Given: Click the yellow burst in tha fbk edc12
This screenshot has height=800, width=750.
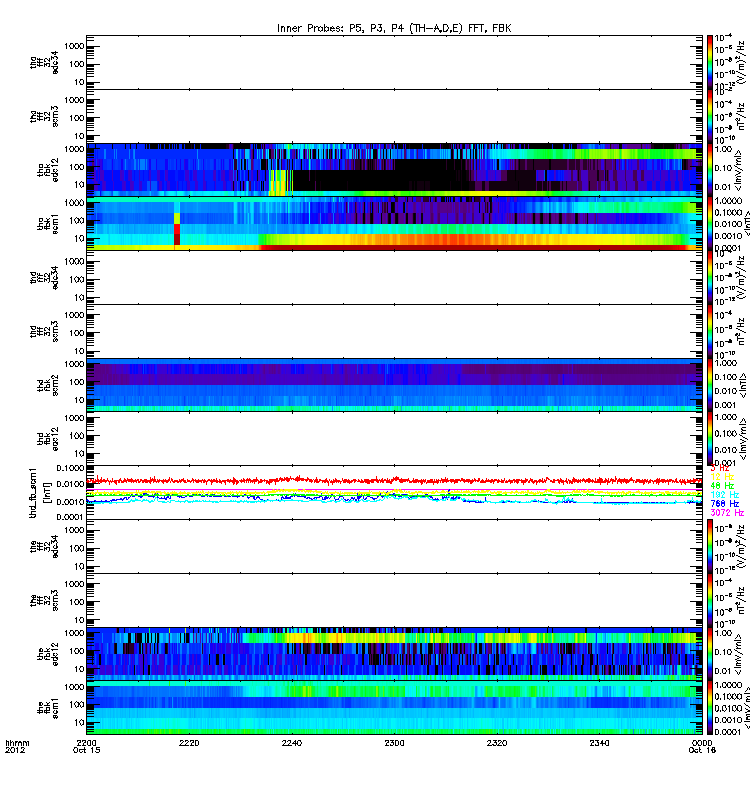Looking at the screenshot, I should click(x=281, y=183).
